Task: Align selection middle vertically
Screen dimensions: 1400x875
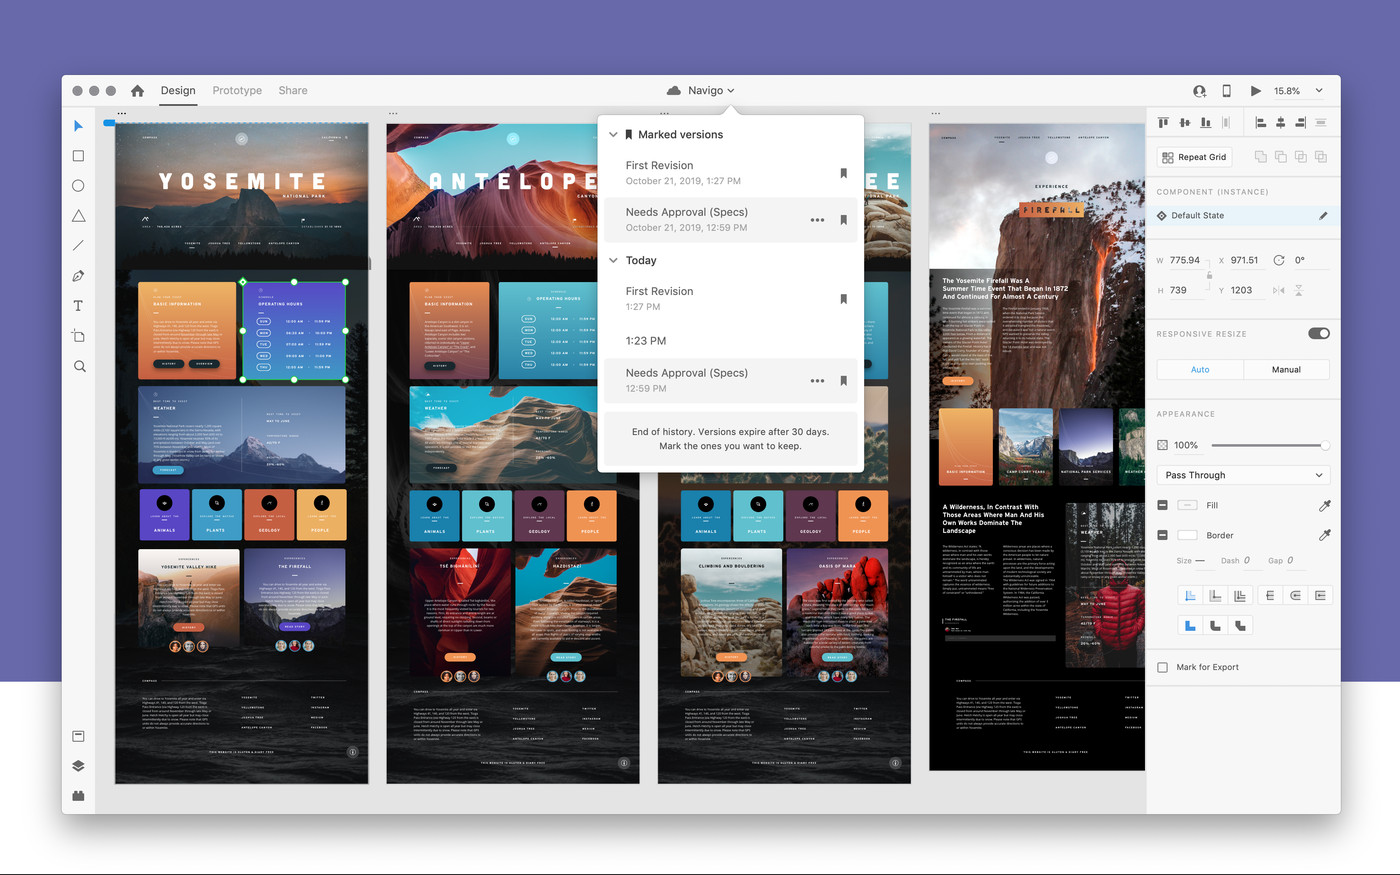Action: click(x=1184, y=122)
